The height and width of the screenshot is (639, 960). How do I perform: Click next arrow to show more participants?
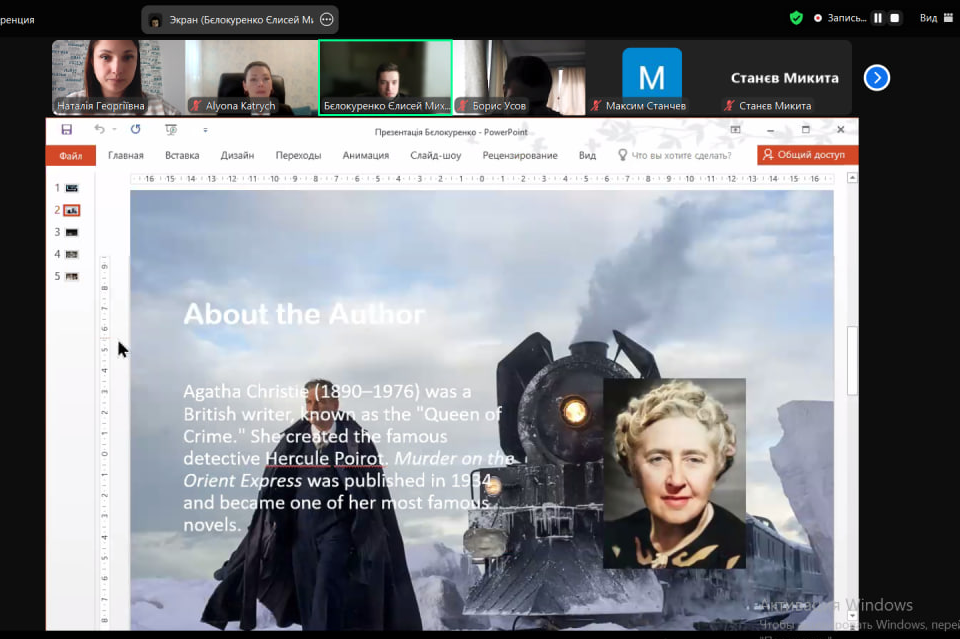point(877,78)
